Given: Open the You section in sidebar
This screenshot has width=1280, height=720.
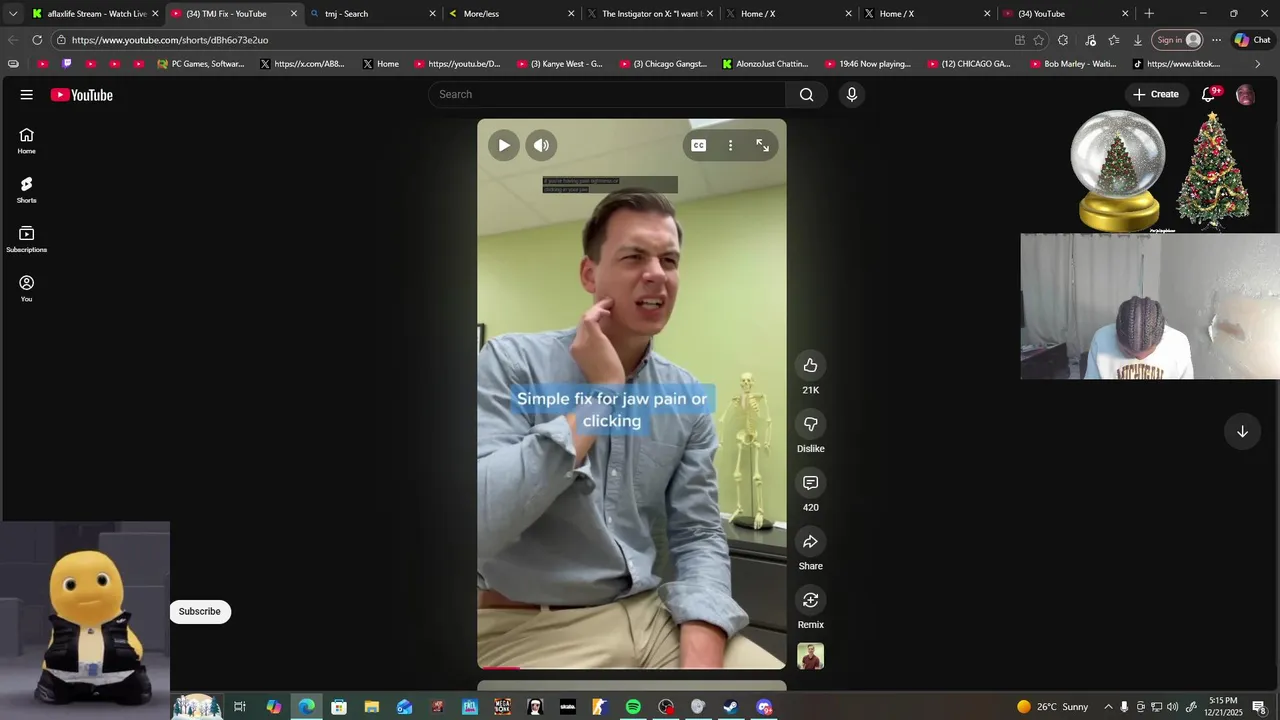Looking at the screenshot, I should 27,289.
